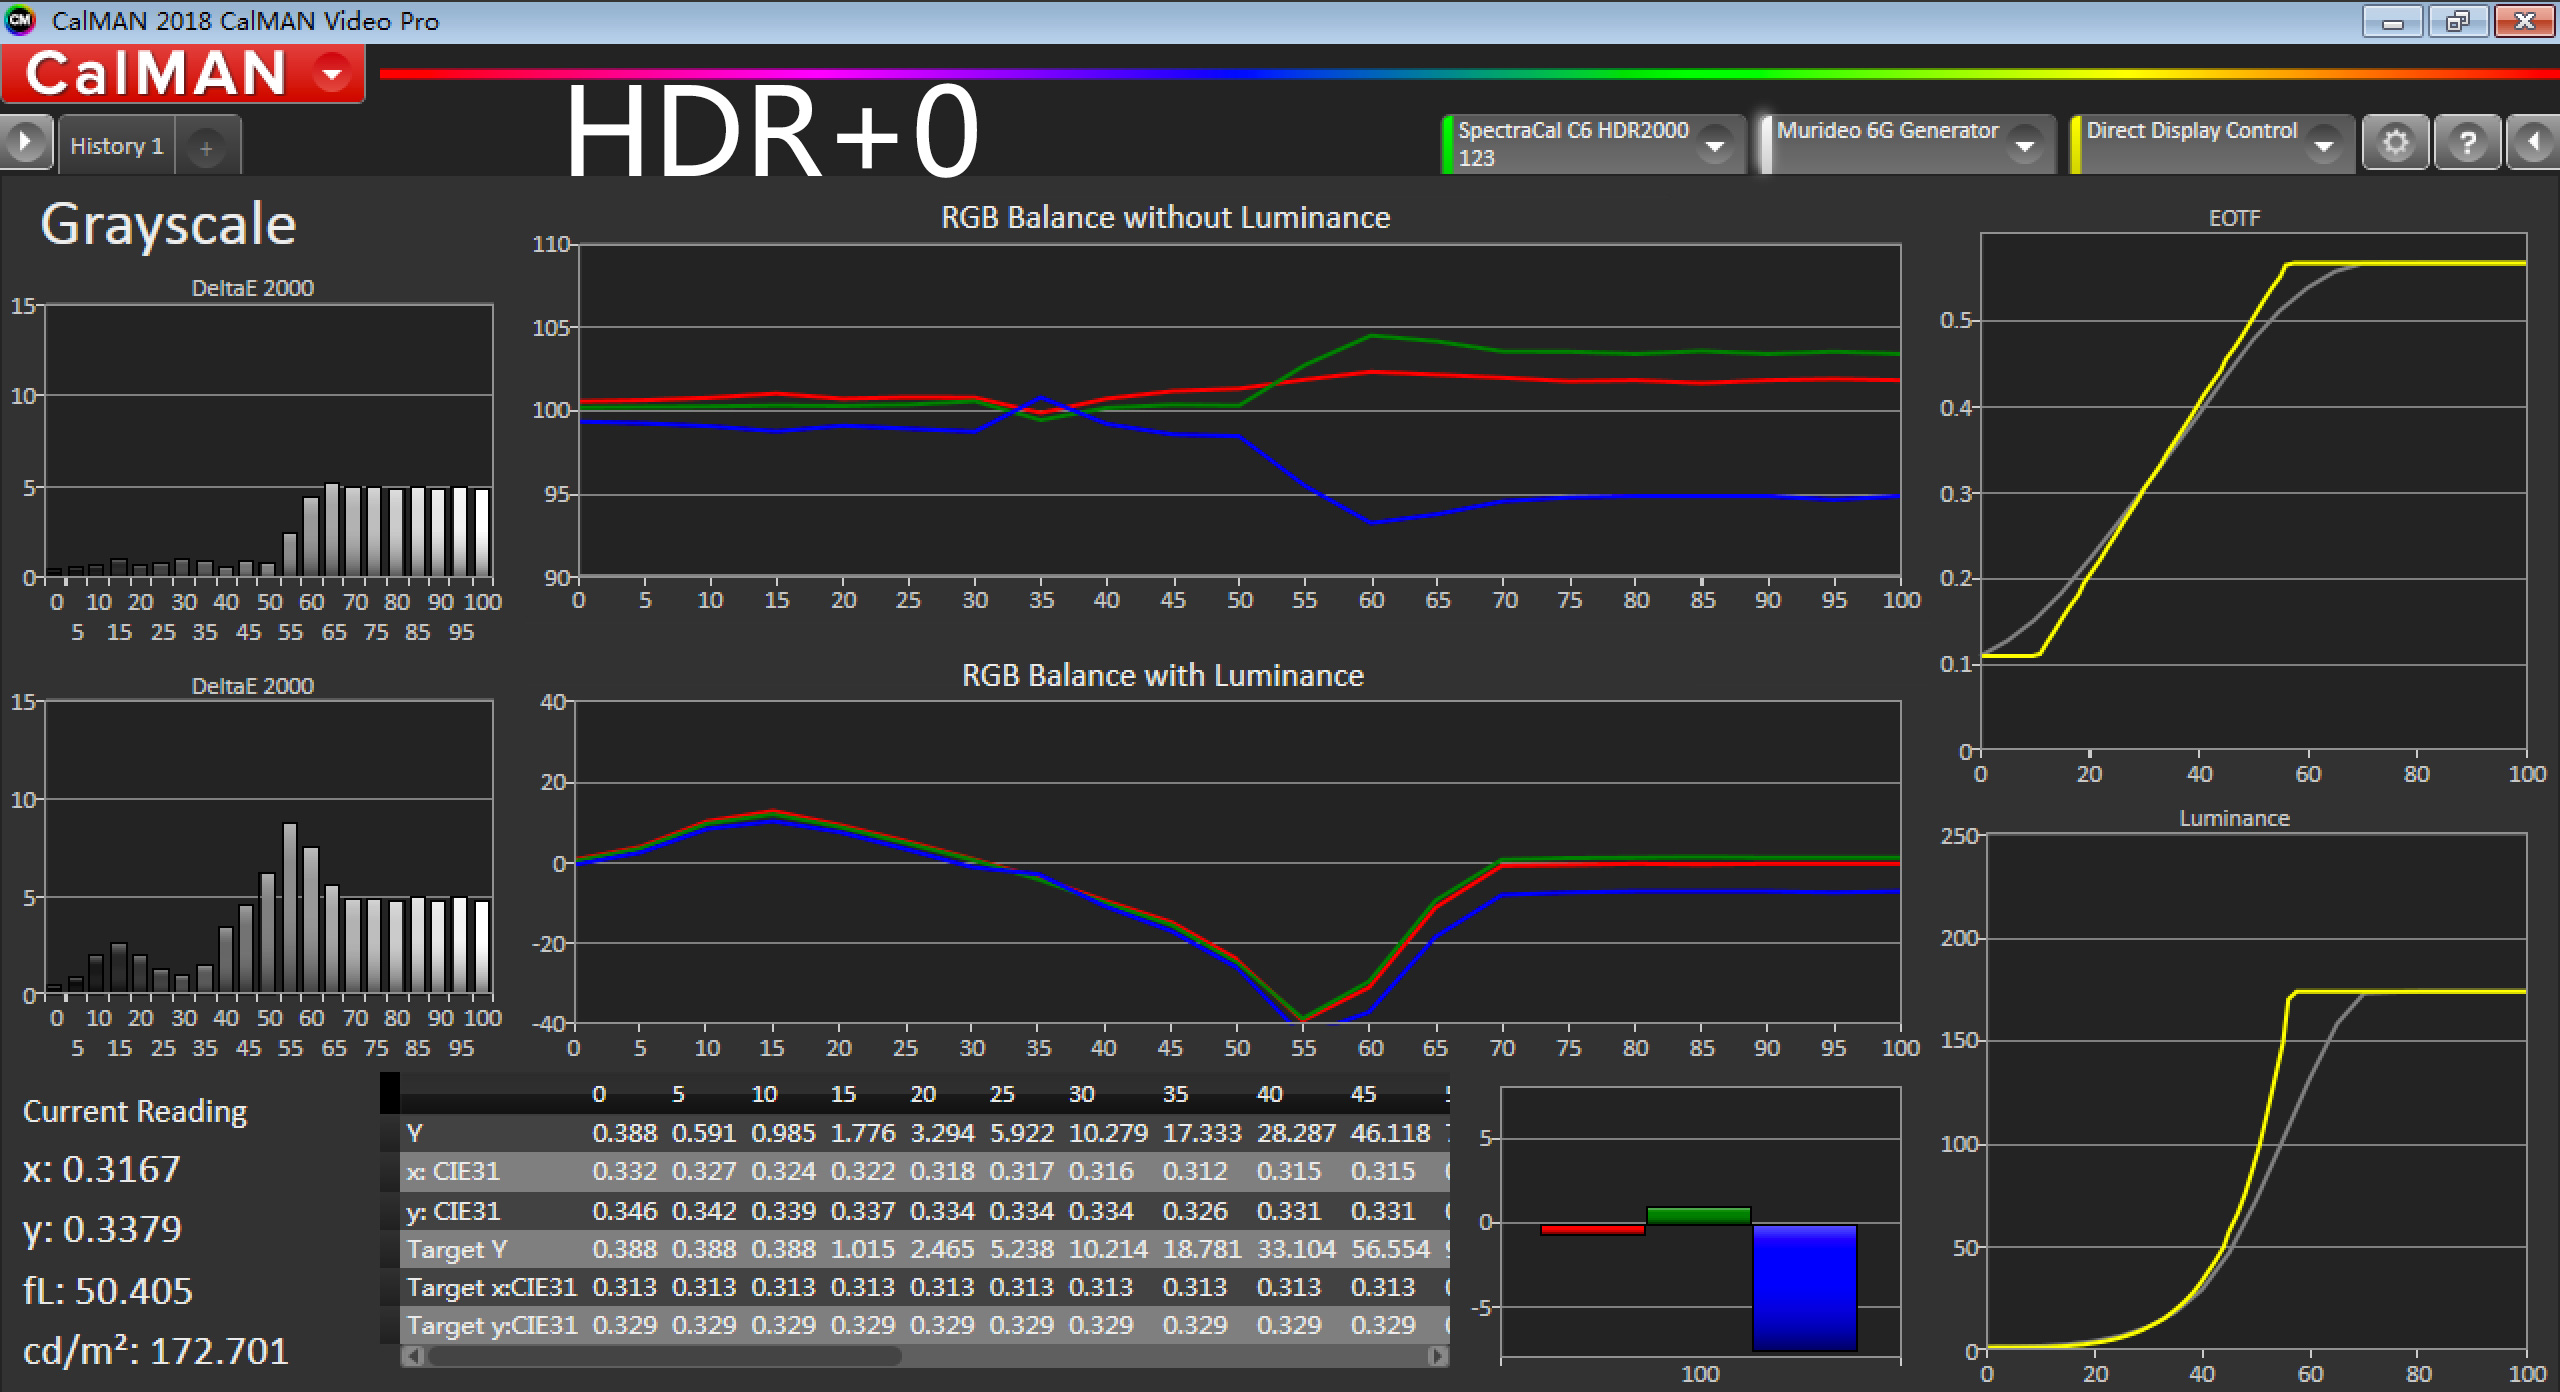Expand SpectraCal C6 HDR2000 meter dropdown

[1714, 146]
